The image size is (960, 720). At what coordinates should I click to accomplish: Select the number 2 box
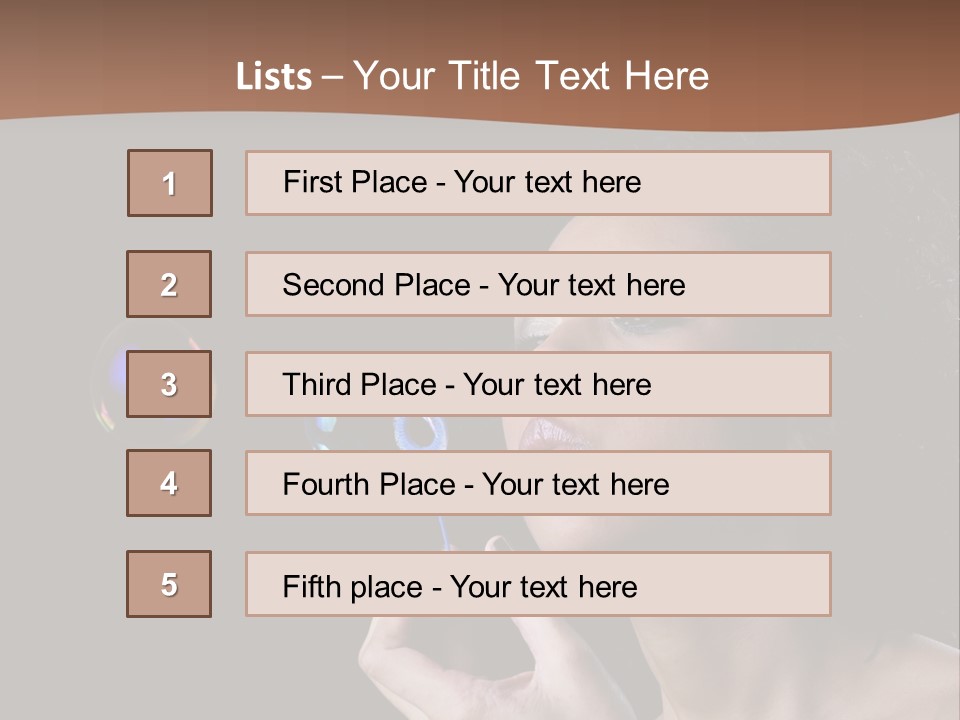[169, 284]
